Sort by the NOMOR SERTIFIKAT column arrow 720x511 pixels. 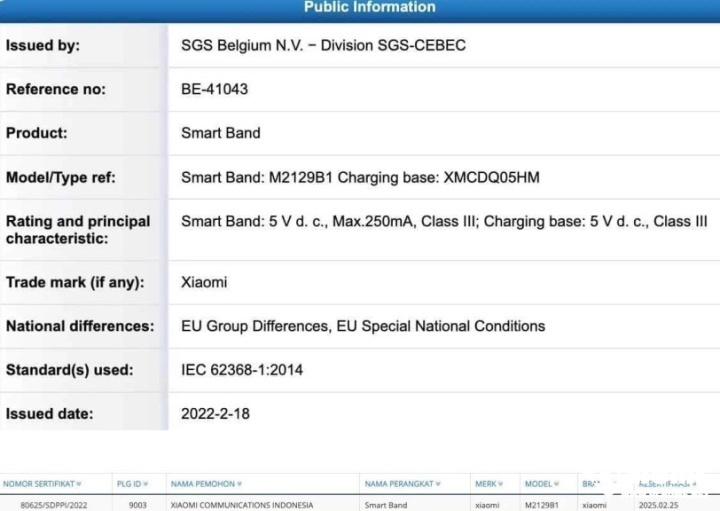pos(79,484)
